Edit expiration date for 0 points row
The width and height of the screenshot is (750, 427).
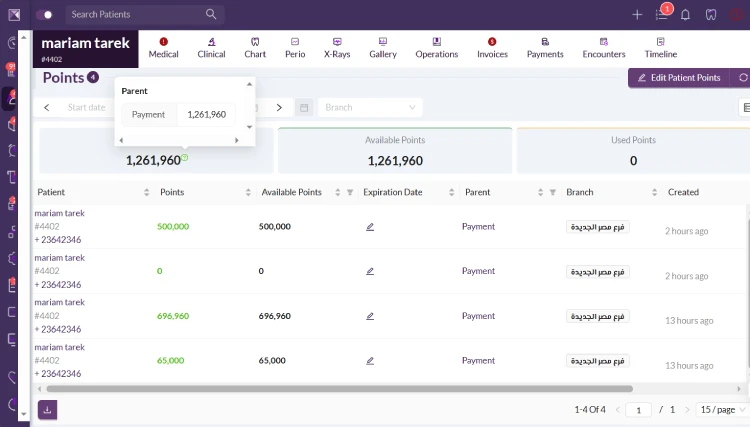tap(370, 272)
